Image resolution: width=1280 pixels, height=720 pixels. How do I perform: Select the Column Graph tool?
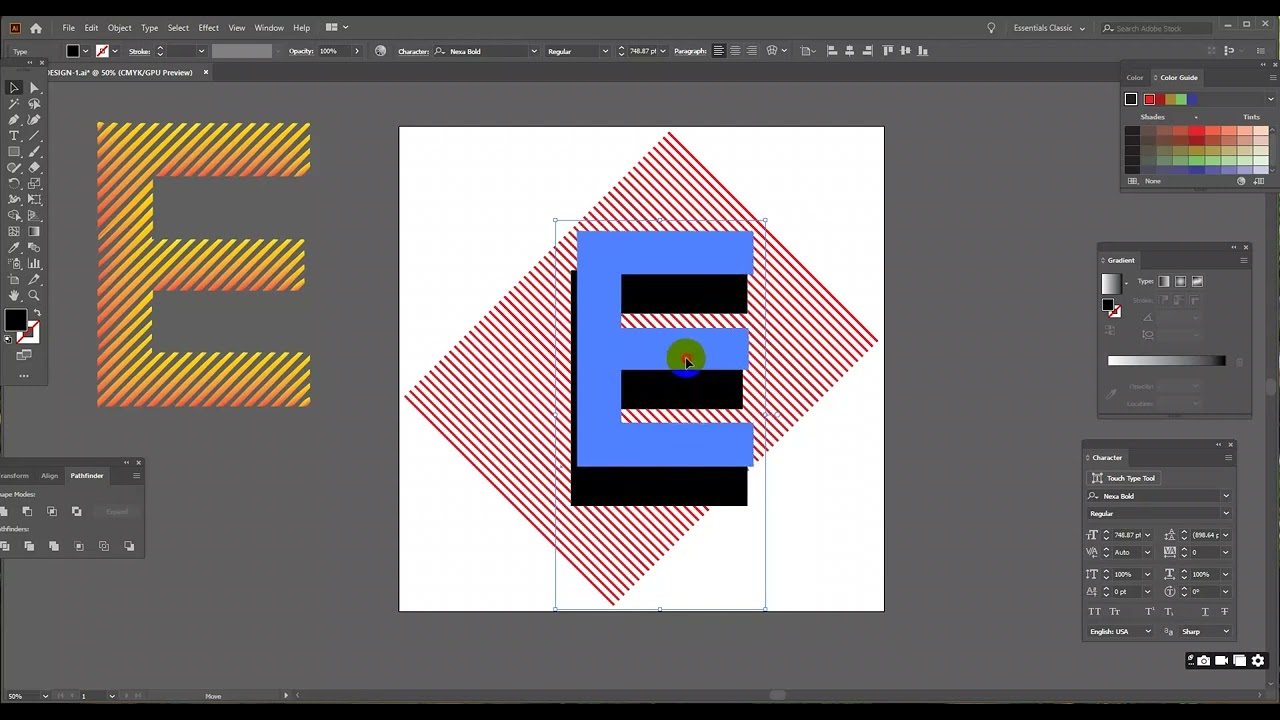[x=34, y=263]
